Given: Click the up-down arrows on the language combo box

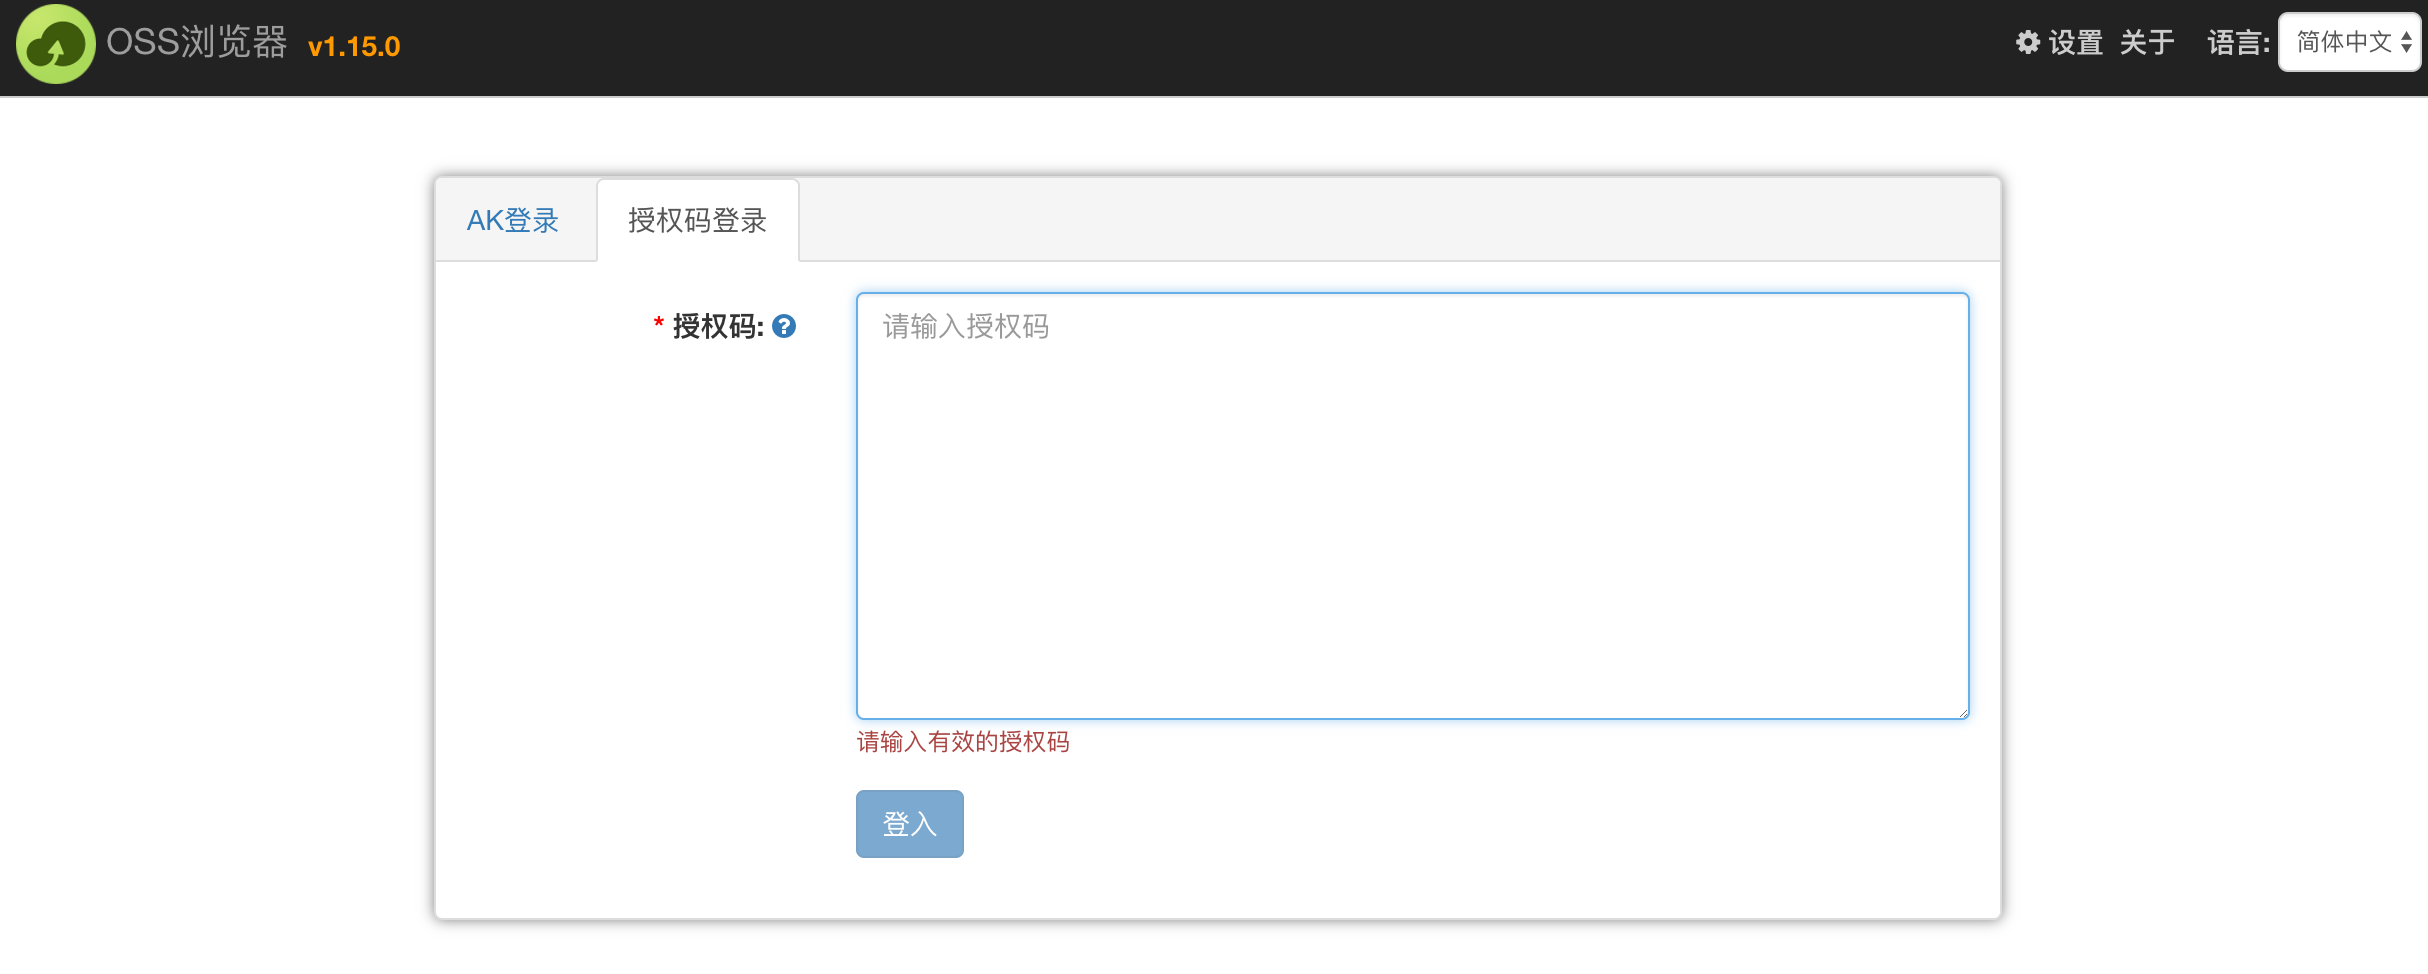Looking at the screenshot, I should click(x=2406, y=42).
